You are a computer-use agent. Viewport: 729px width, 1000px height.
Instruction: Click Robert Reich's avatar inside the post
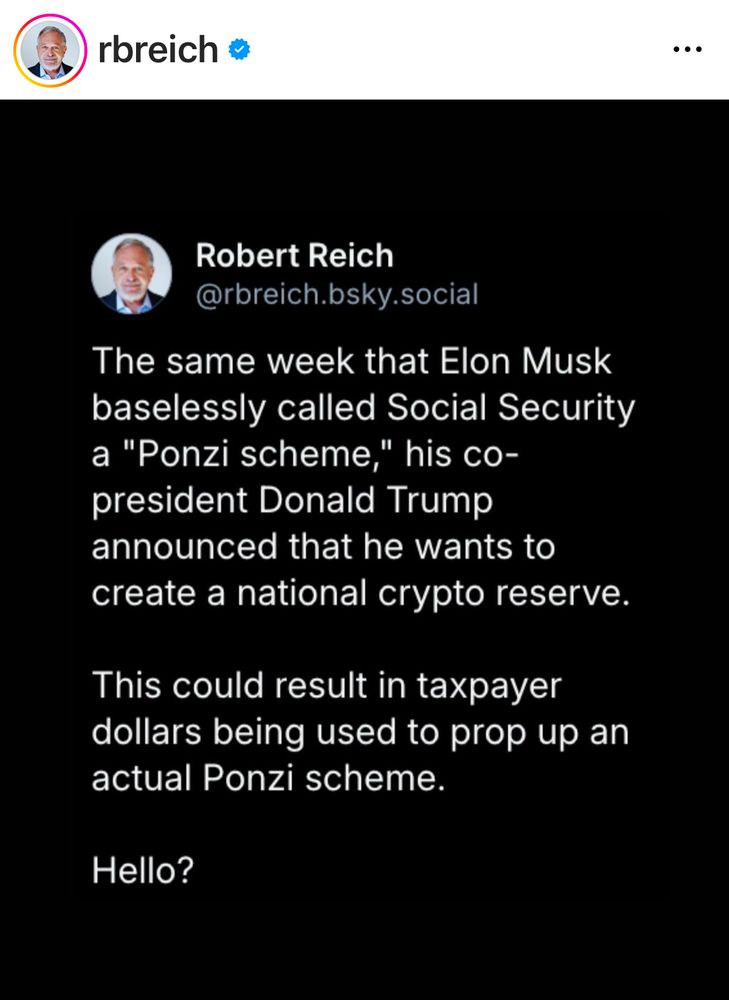[x=131, y=274]
